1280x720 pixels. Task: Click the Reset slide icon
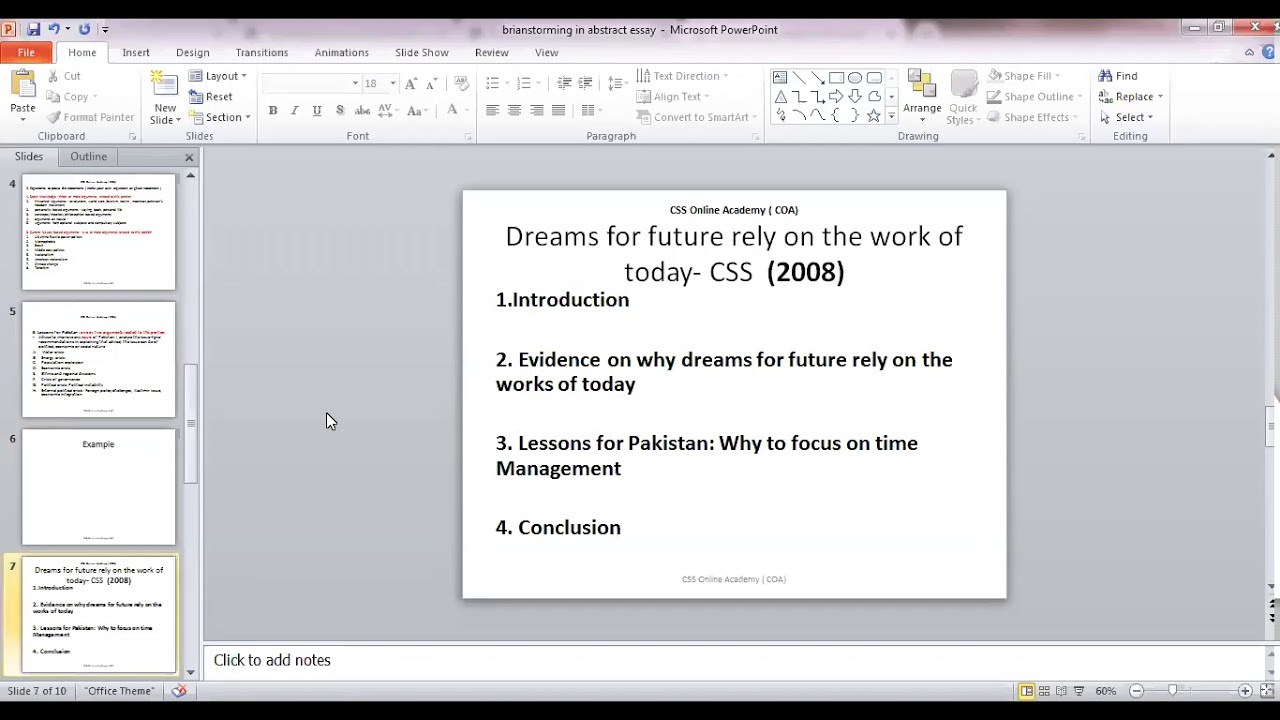coord(195,97)
